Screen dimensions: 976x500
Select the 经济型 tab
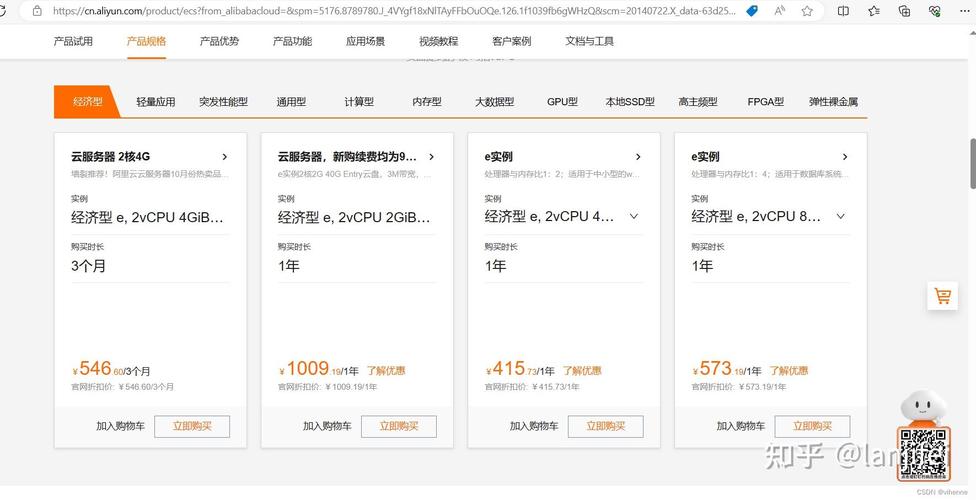click(x=87, y=101)
